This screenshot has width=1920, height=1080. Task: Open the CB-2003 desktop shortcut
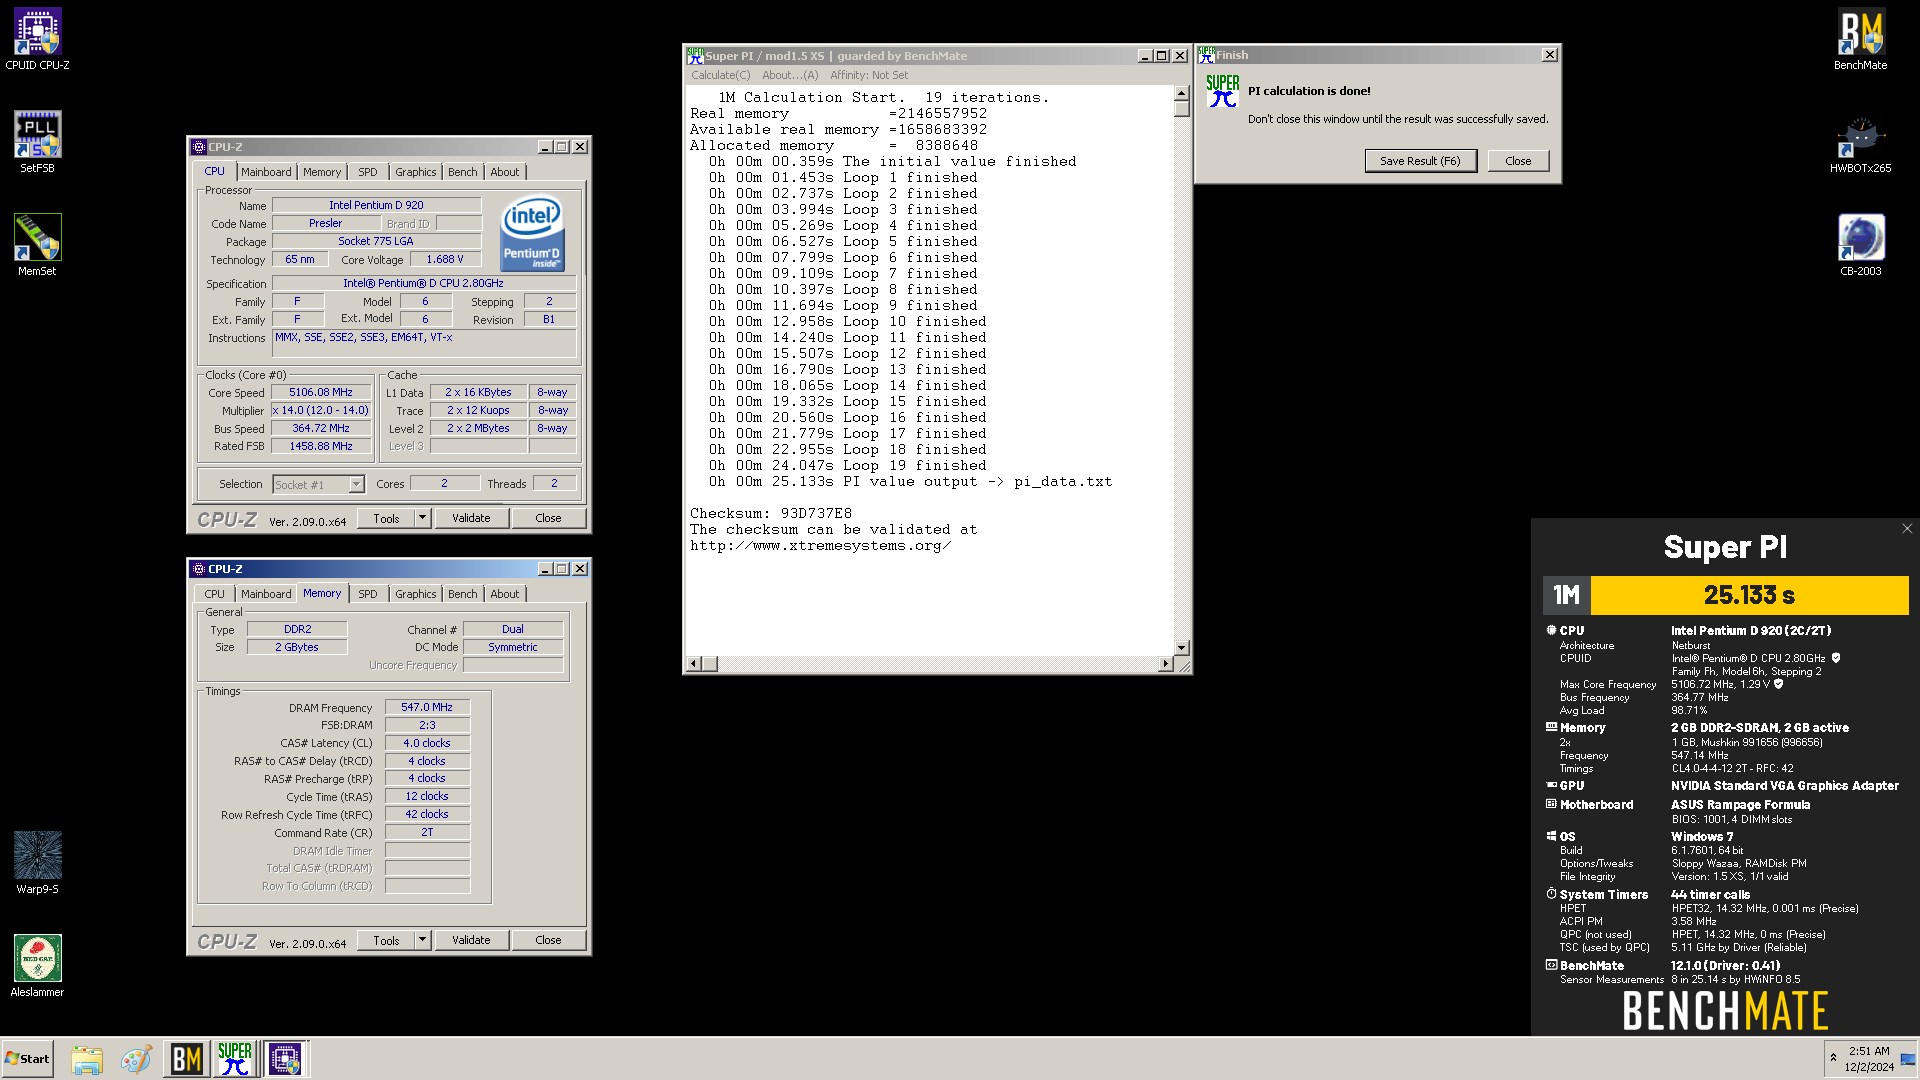pyautogui.click(x=1860, y=245)
